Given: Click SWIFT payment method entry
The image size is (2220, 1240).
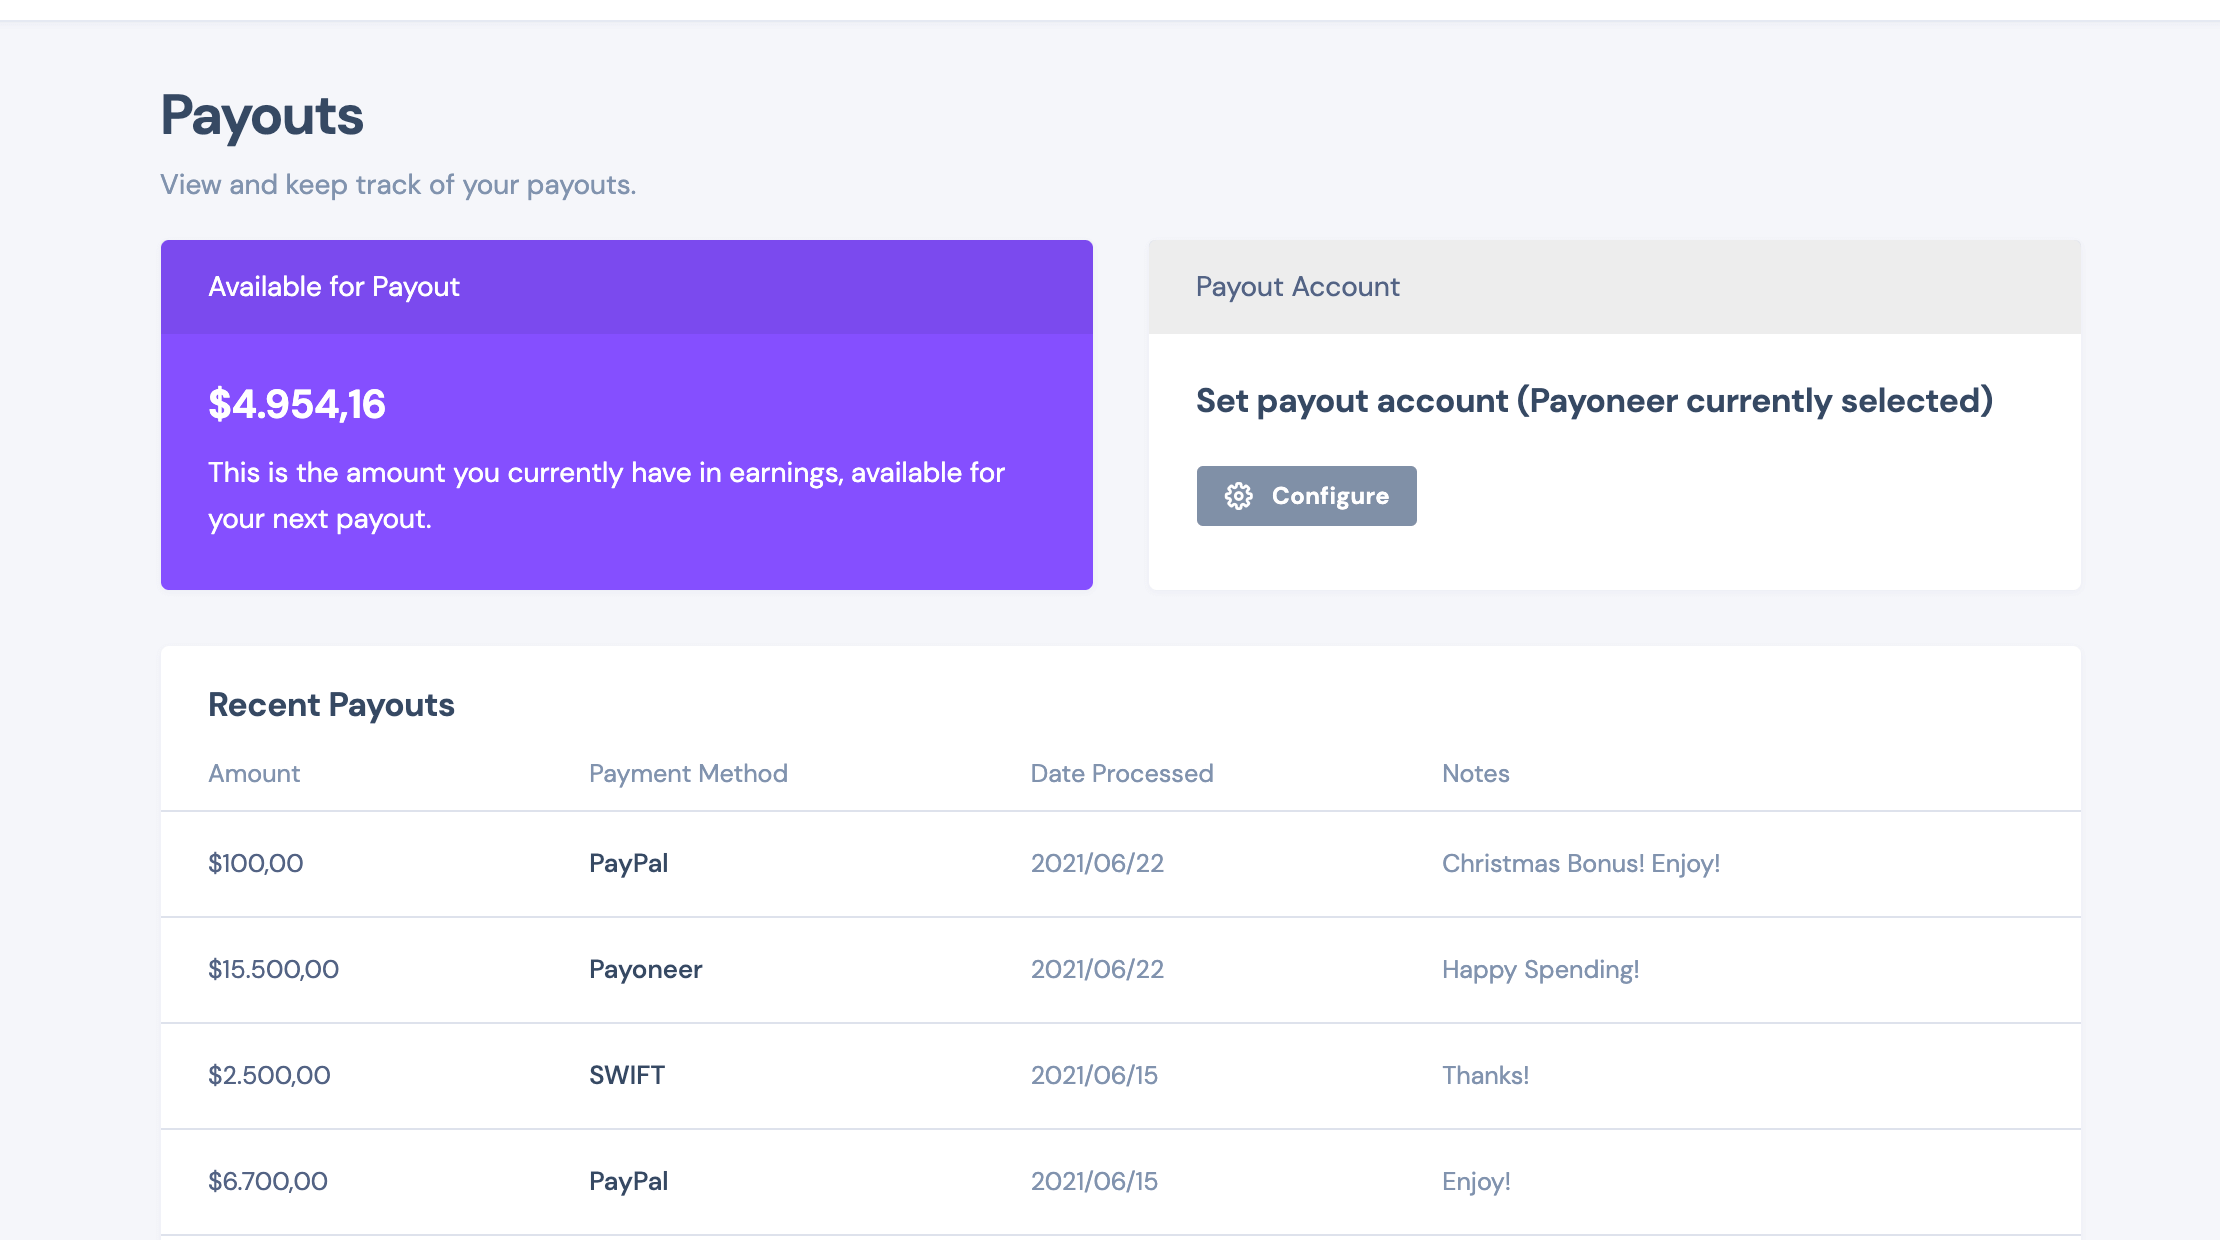Looking at the screenshot, I should click(626, 1075).
